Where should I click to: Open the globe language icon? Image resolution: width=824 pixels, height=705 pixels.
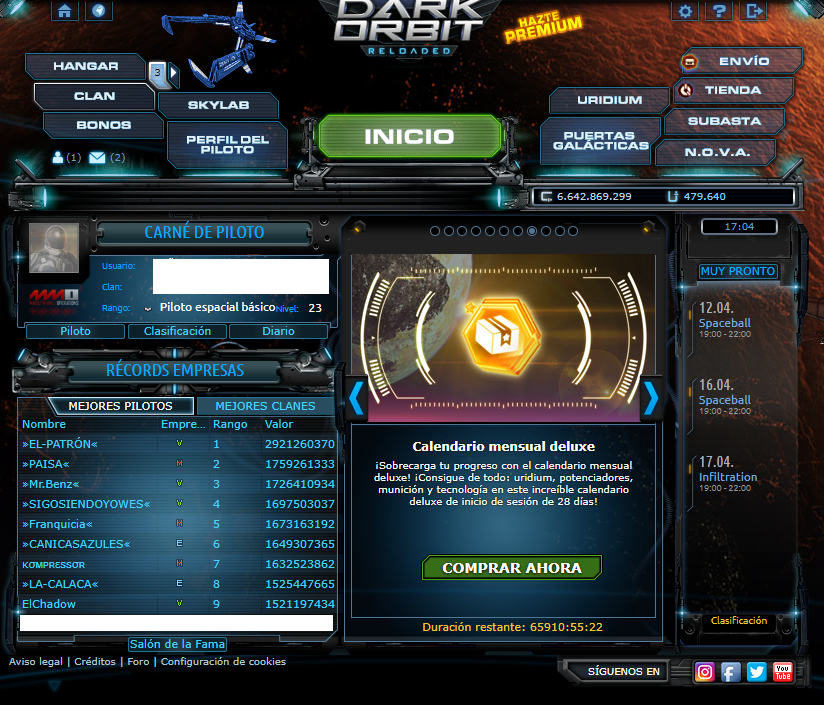coord(98,11)
